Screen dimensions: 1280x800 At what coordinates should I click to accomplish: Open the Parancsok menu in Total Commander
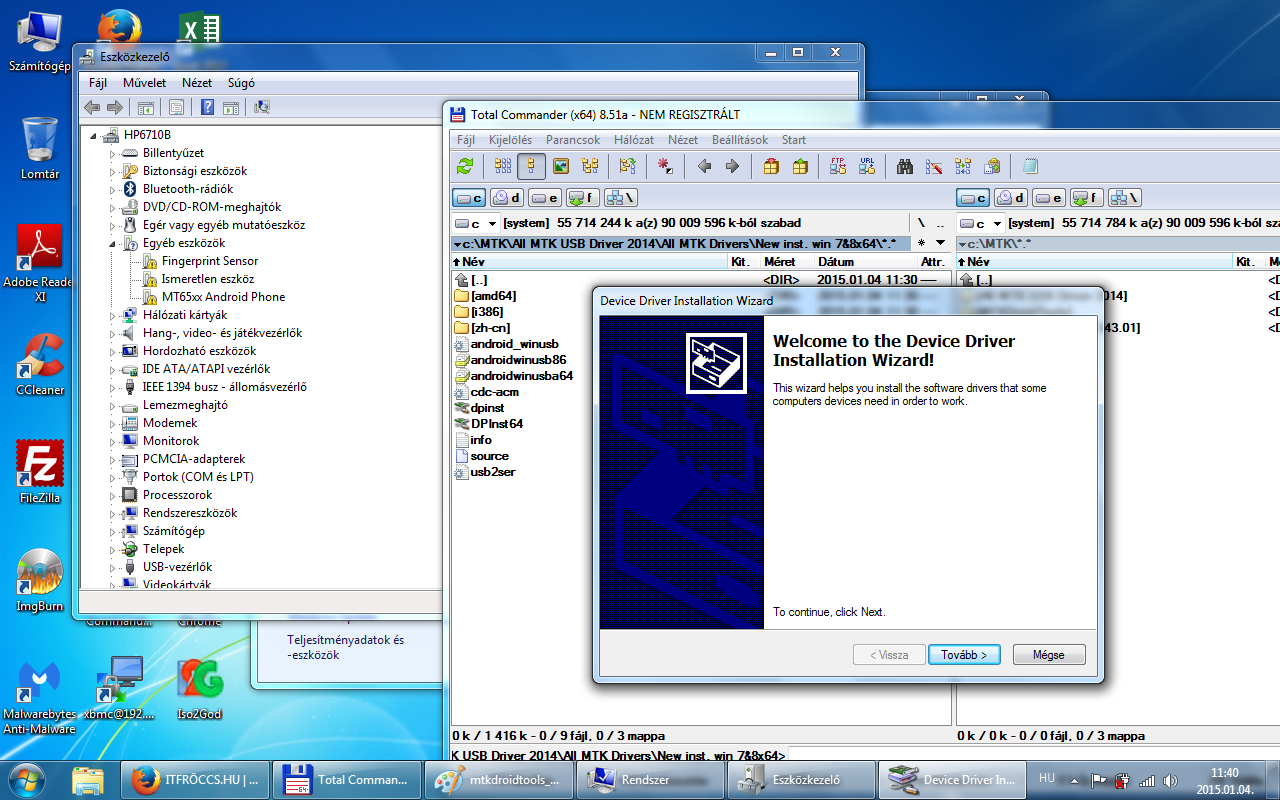573,140
